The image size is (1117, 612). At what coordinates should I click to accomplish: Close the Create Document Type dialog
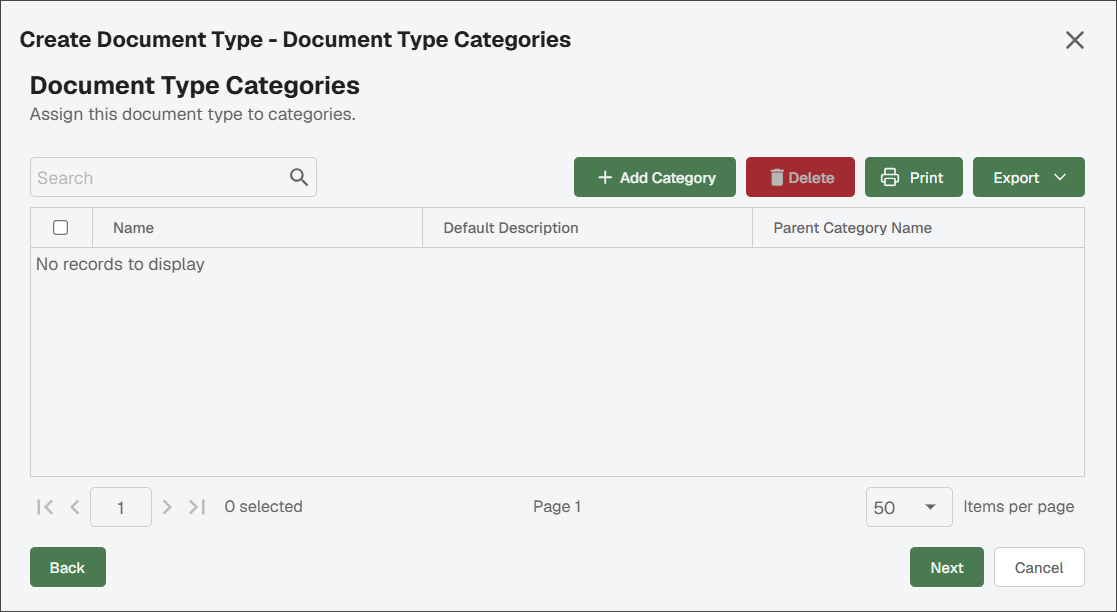tap(1074, 40)
